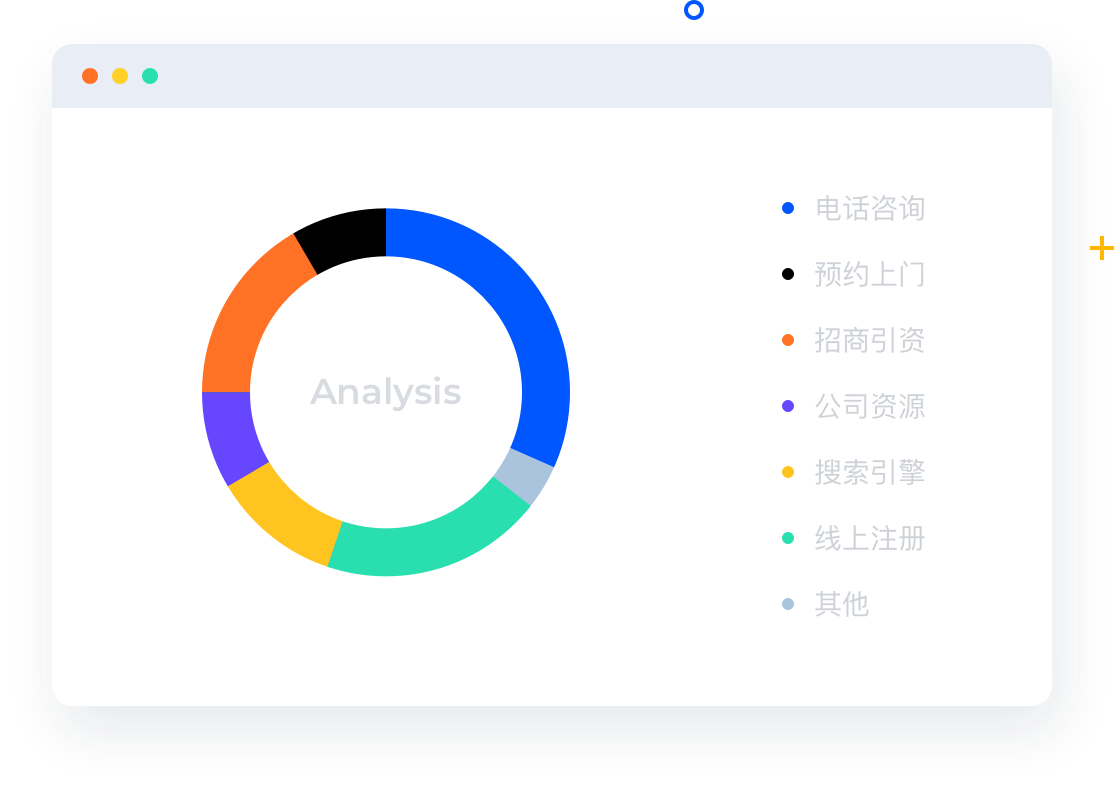The image size is (1120, 790).
Task: Toggle the 预约上门 legend item
Action: [x=869, y=274]
